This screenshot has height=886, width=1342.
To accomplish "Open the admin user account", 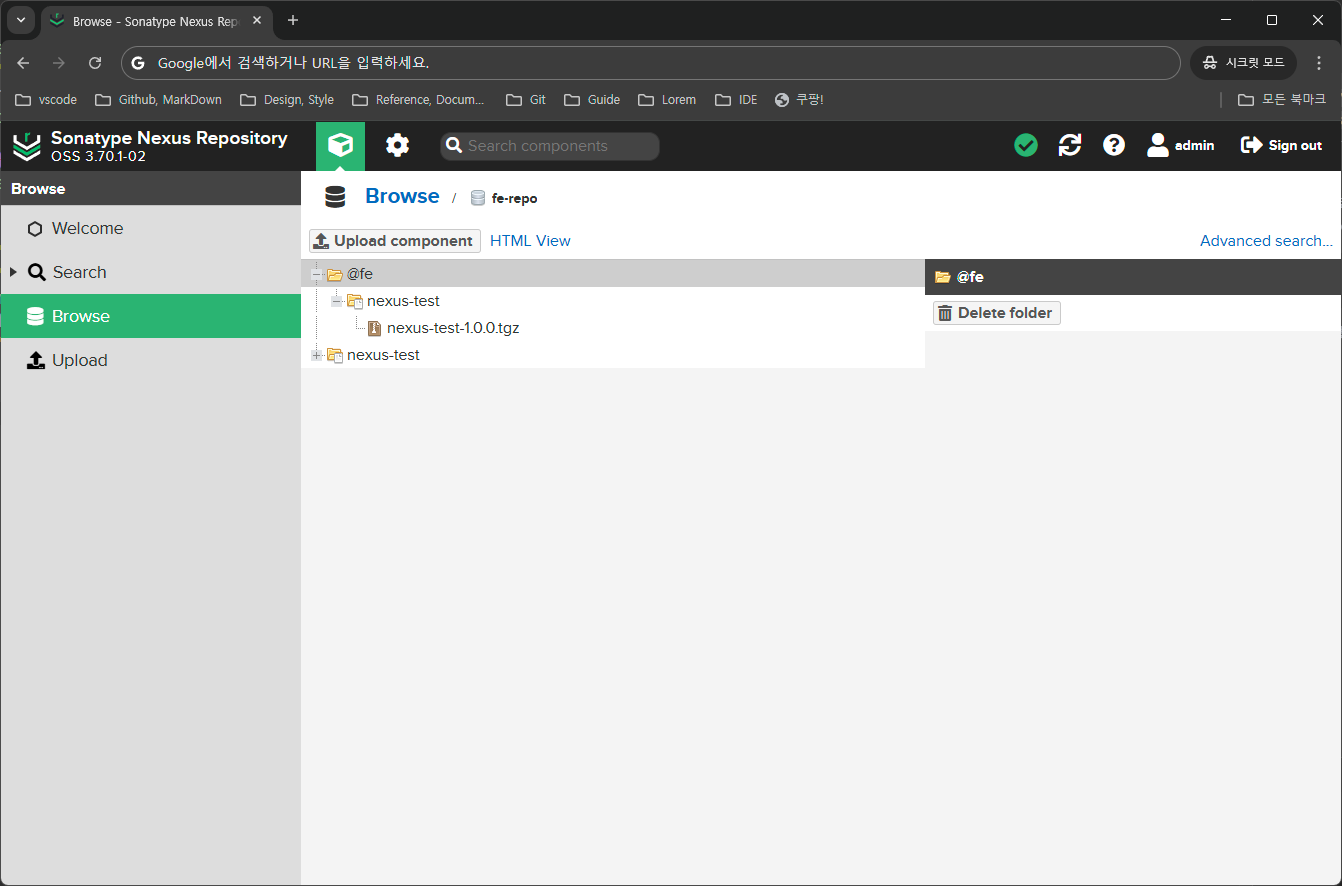I will click(x=1180, y=146).
